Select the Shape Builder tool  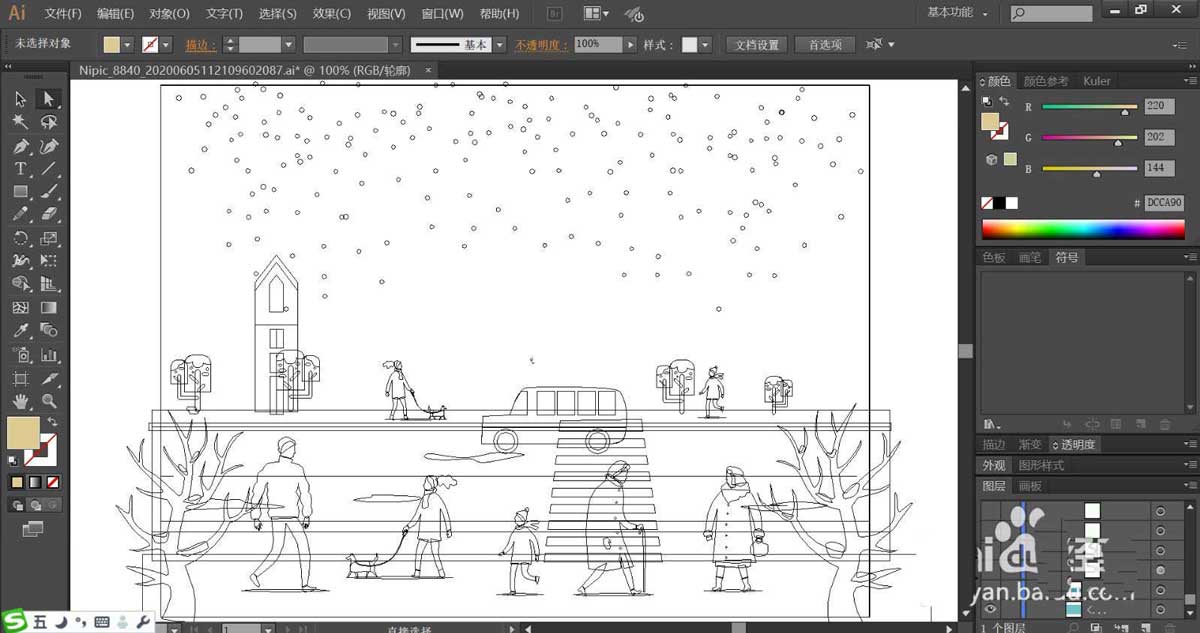[x=20, y=284]
